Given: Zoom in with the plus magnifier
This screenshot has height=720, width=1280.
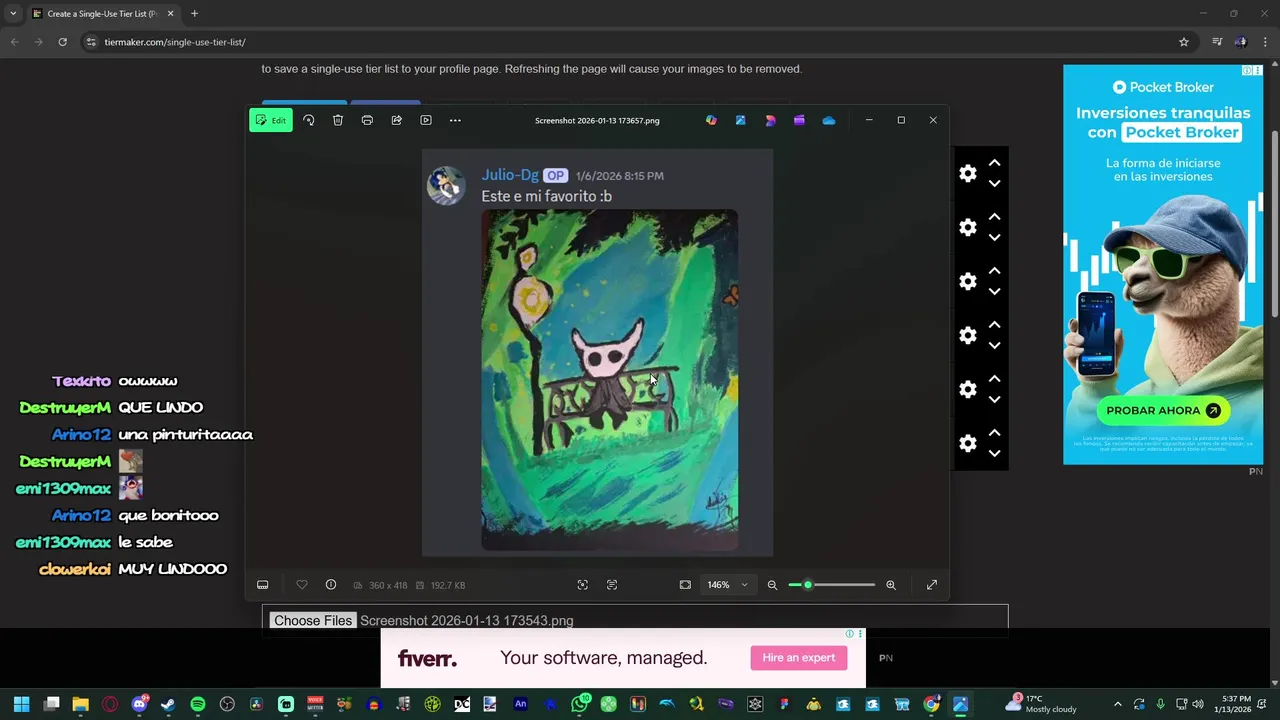Looking at the screenshot, I should (x=890, y=585).
